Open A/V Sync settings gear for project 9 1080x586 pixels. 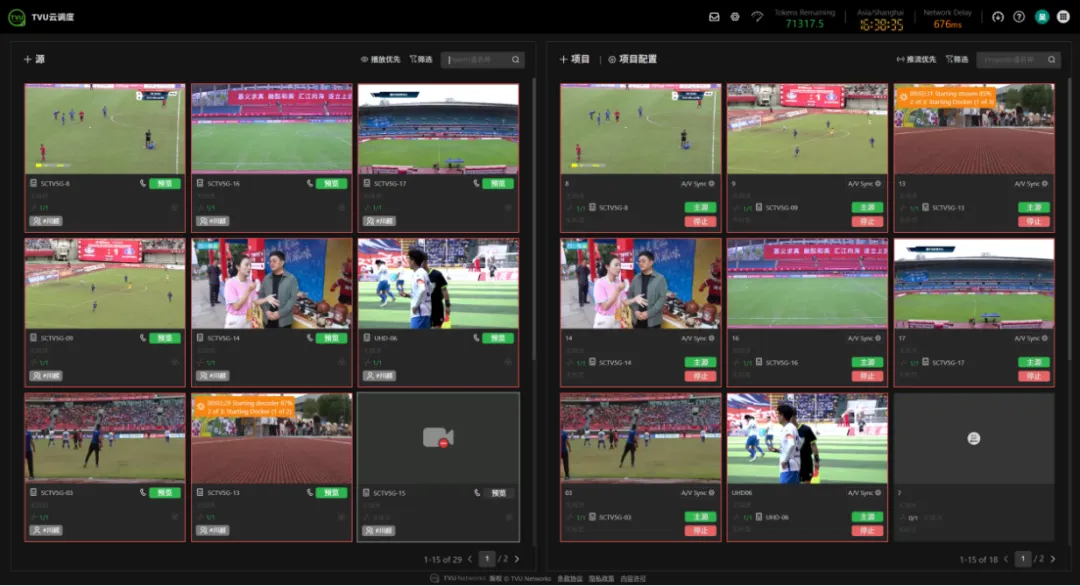point(878,184)
